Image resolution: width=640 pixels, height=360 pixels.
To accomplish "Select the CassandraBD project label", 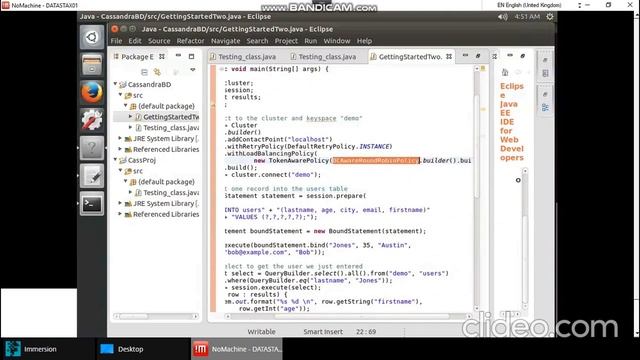I will [x=149, y=84].
